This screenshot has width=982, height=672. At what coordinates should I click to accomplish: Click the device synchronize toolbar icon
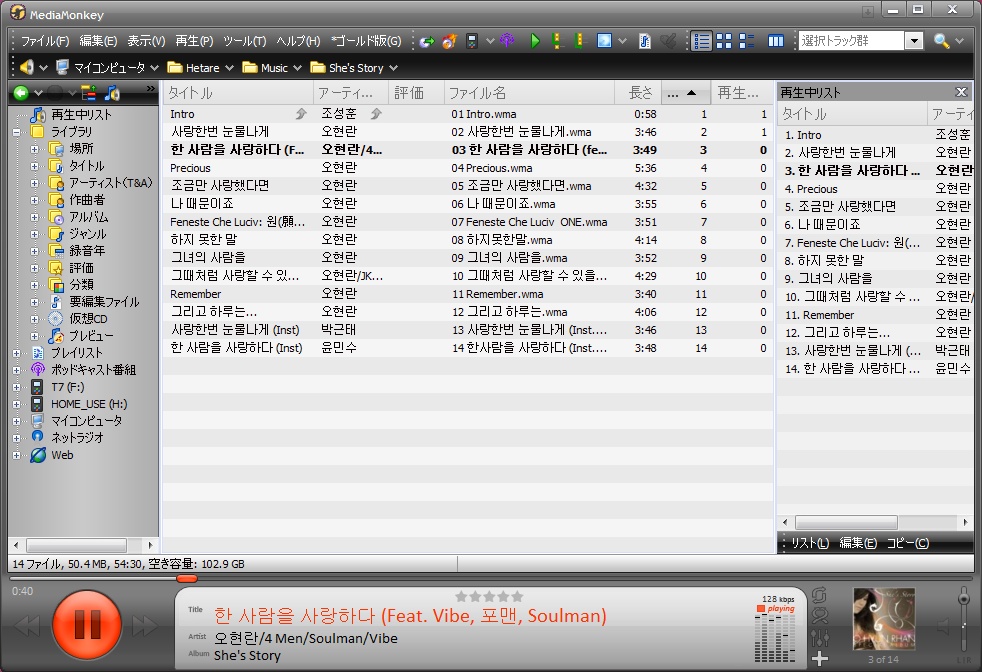[x=472, y=41]
